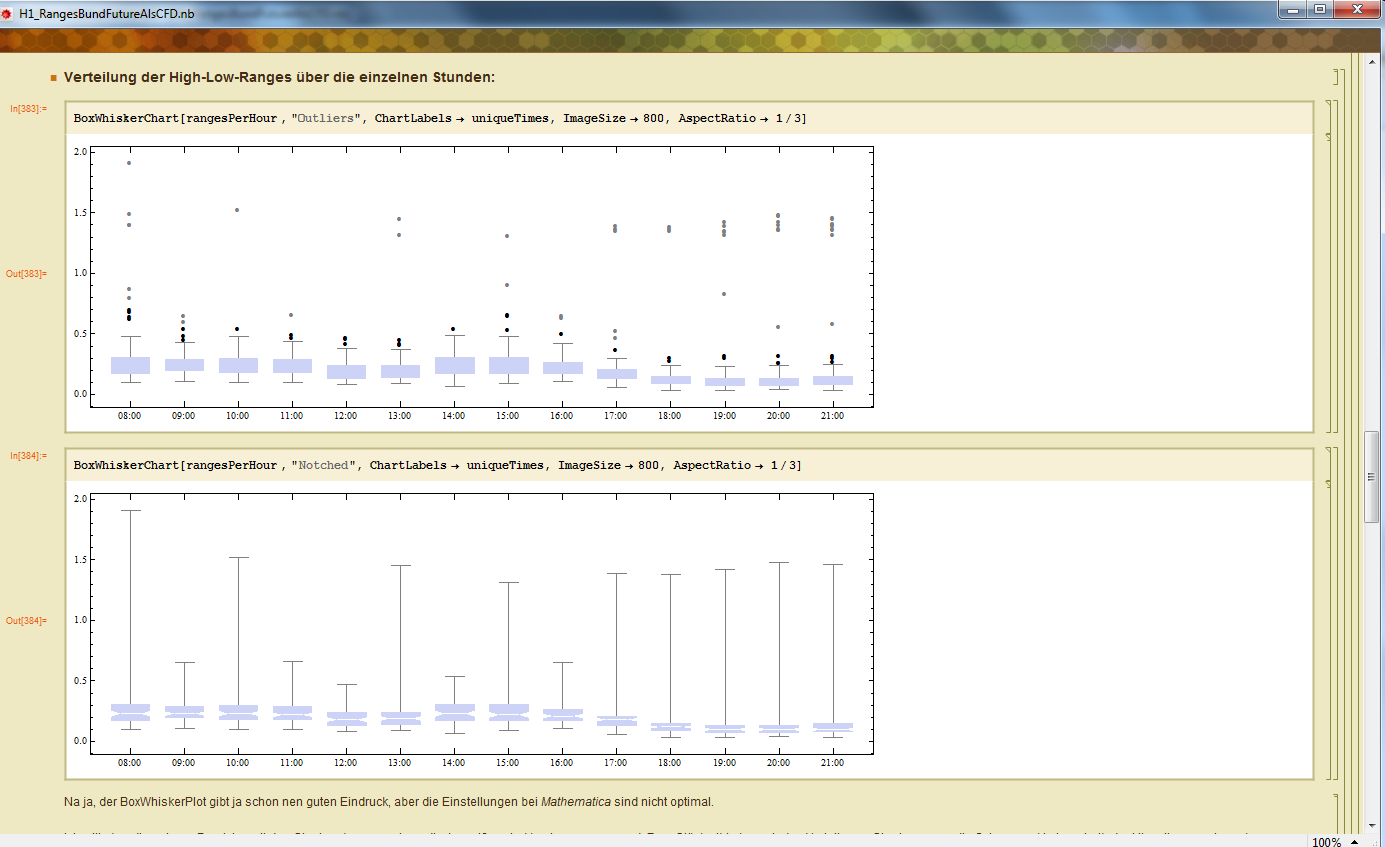Click the scroll-up arrow of the vertical scrollbar
The height and width of the screenshot is (847, 1385).
pyautogui.click(x=1371, y=62)
